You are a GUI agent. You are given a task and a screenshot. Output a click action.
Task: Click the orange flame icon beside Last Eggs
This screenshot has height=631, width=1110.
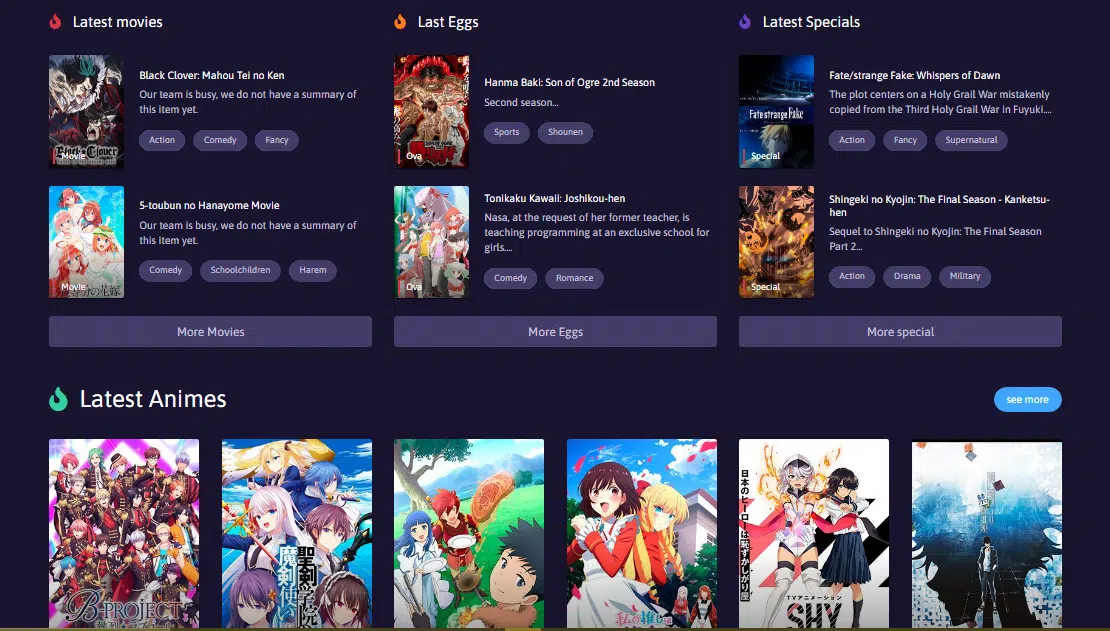[x=400, y=21]
